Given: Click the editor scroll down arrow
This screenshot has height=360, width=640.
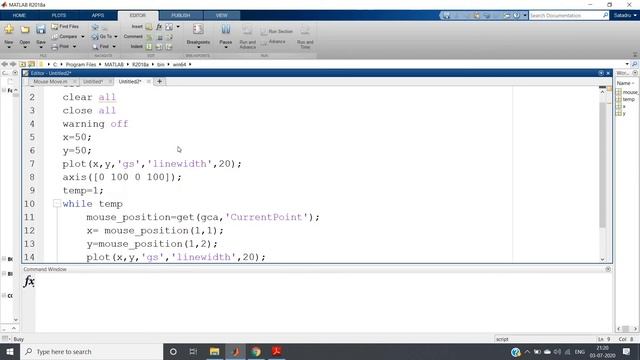Looking at the screenshot, I should (x=602, y=259).
